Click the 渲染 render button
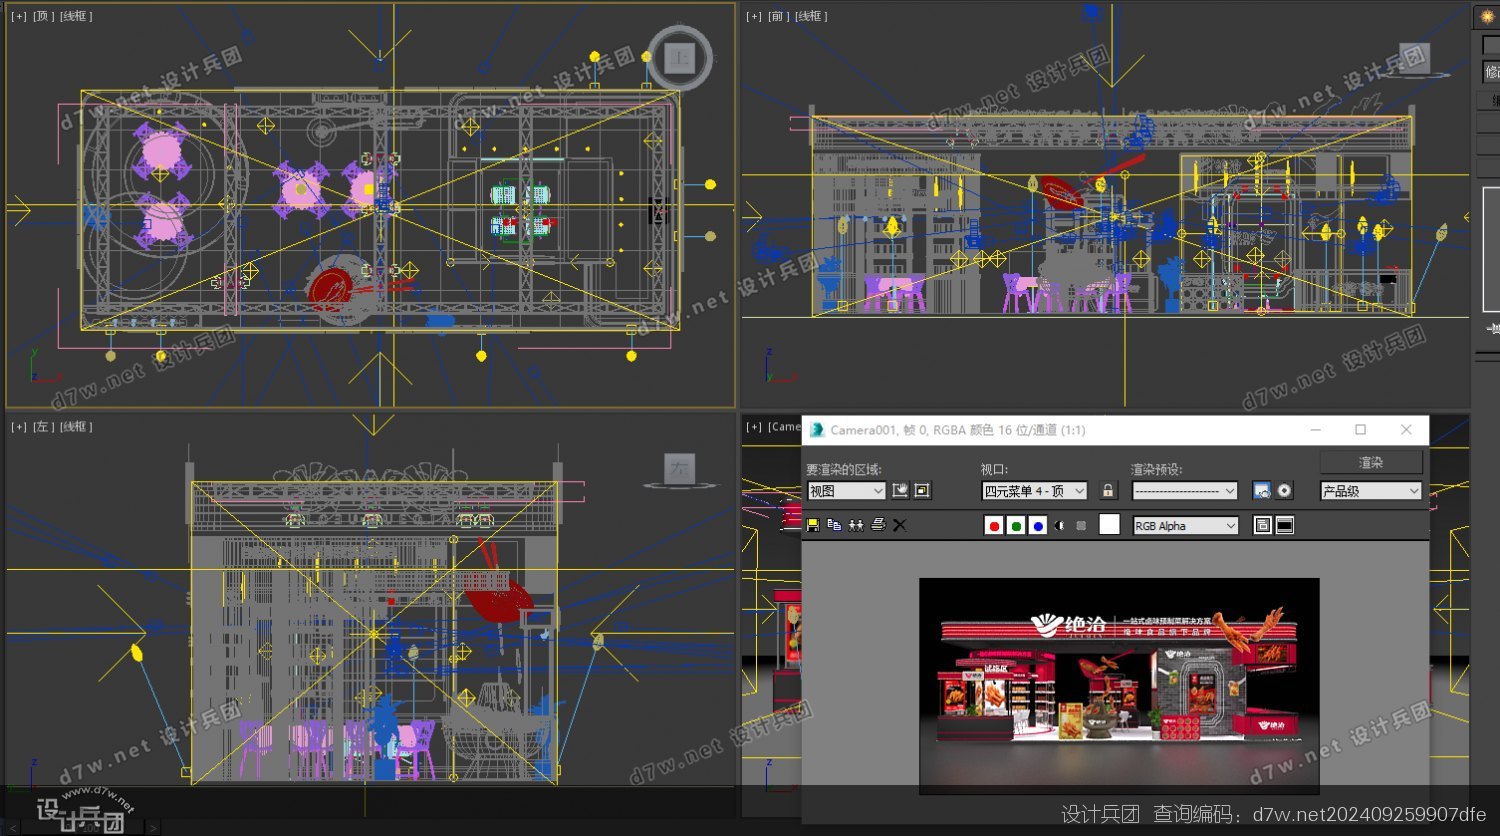Image resolution: width=1500 pixels, height=836 pixels. click(1371, 462)
